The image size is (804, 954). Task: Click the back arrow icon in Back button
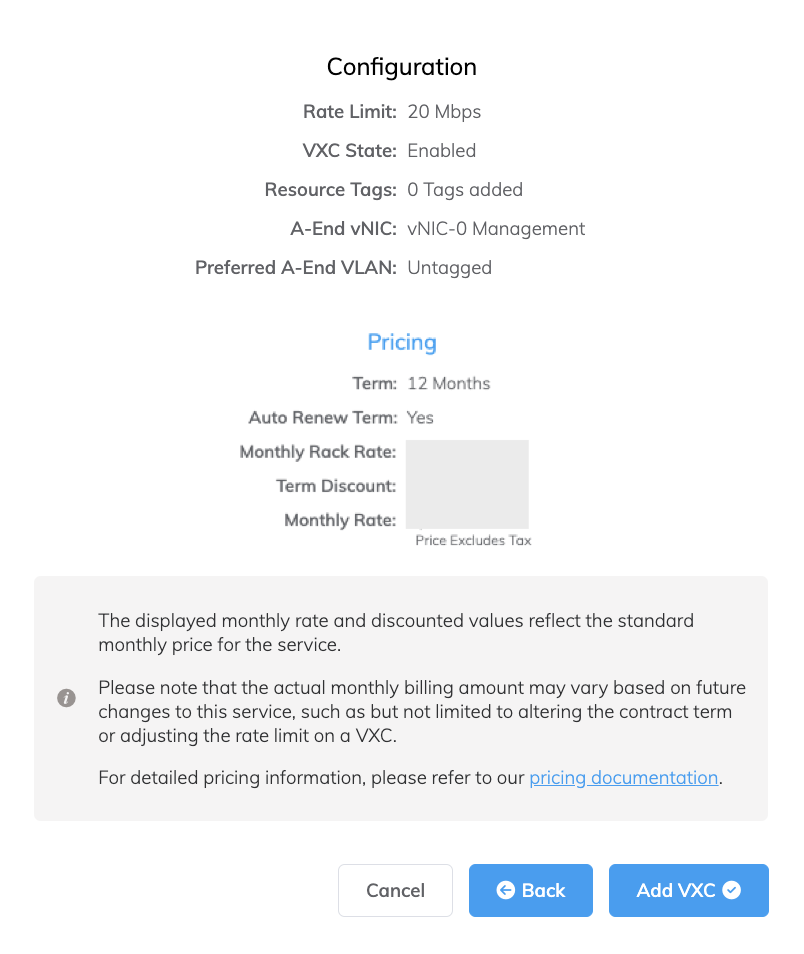point(508,890)
